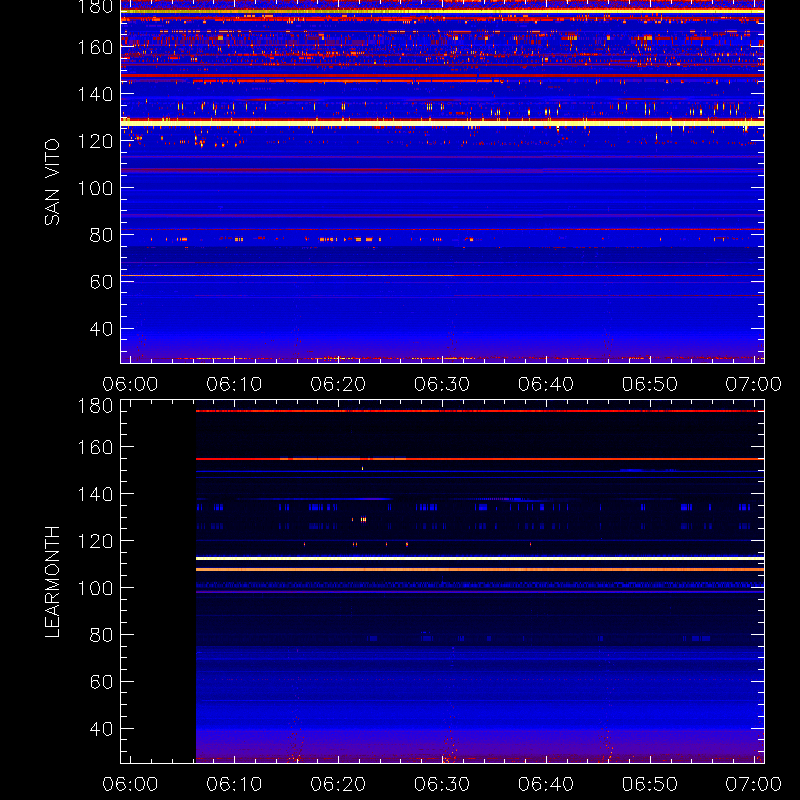800x800 pixels.
Task: Click 07:00 time label under San Vito plot
Action: tap(754, 384)
